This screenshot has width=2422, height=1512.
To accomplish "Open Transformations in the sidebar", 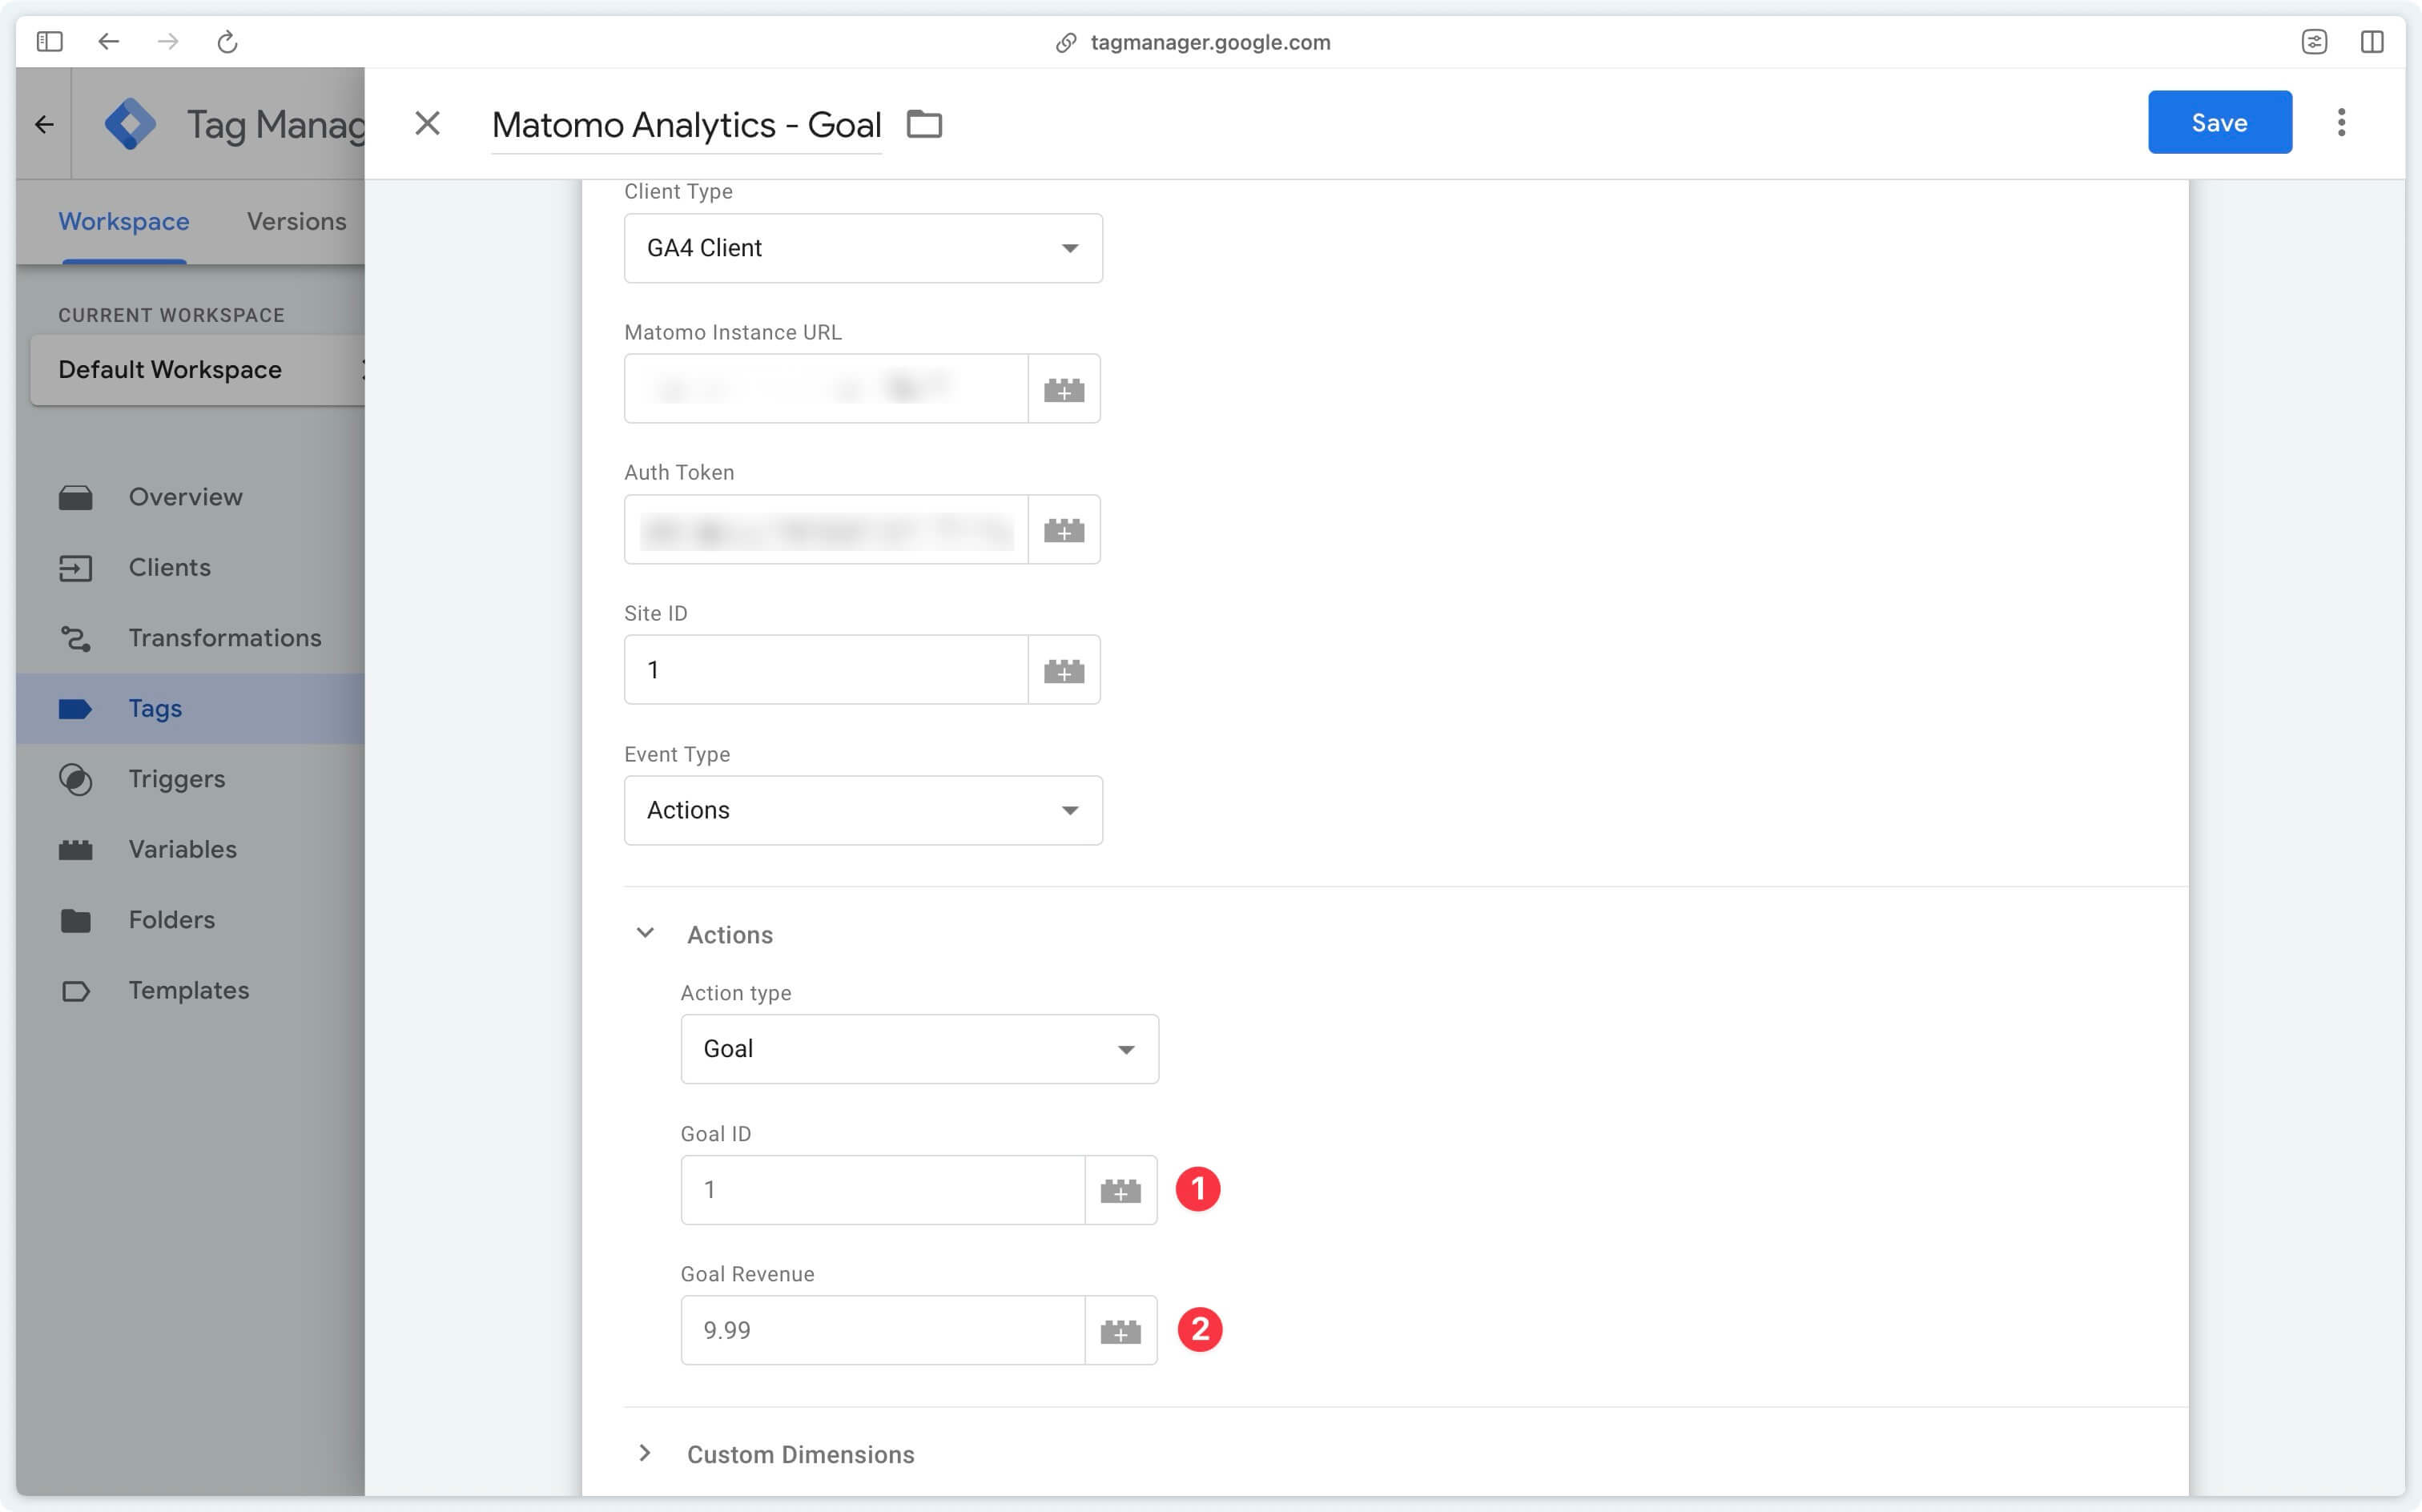I will coord(190,638).
